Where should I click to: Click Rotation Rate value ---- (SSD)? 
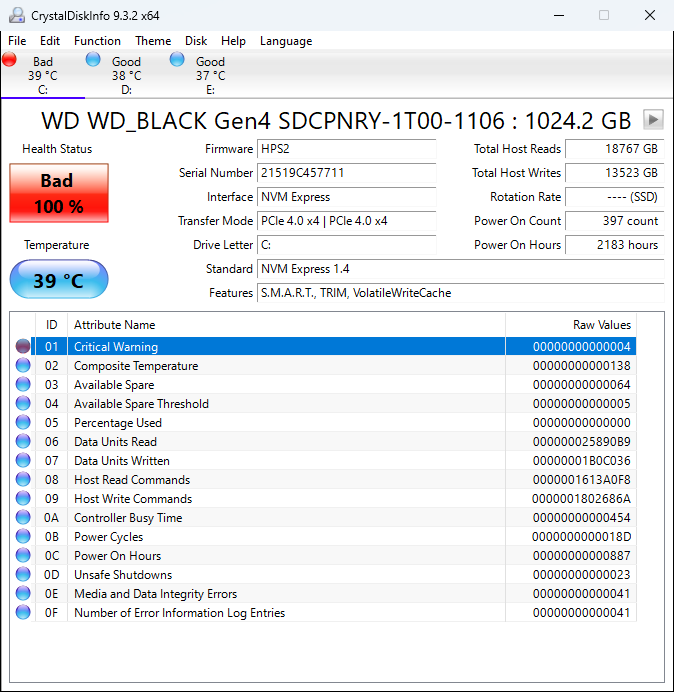pyautogui.click(x=614, y=197)
